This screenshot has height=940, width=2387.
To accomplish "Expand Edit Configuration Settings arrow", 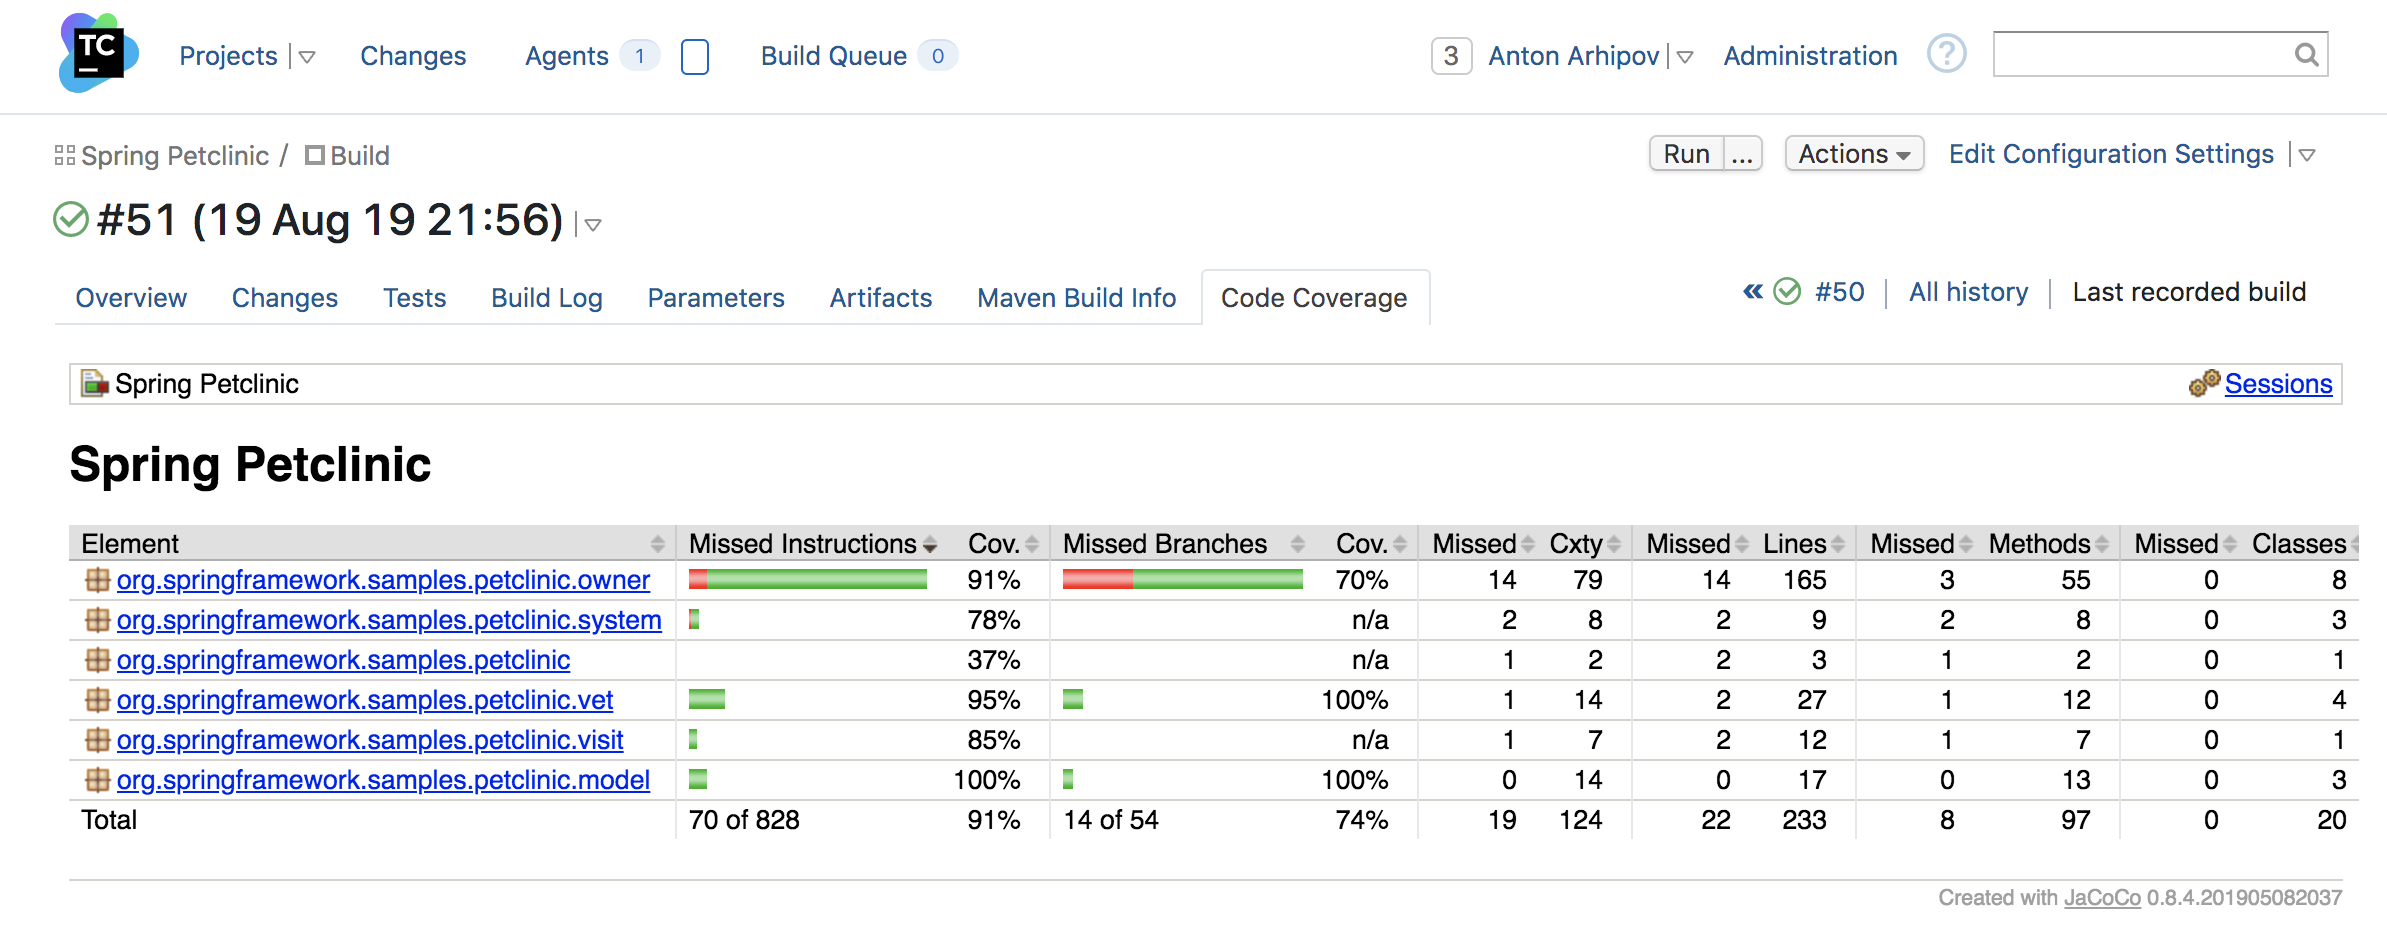I will tap(2307, 155).
